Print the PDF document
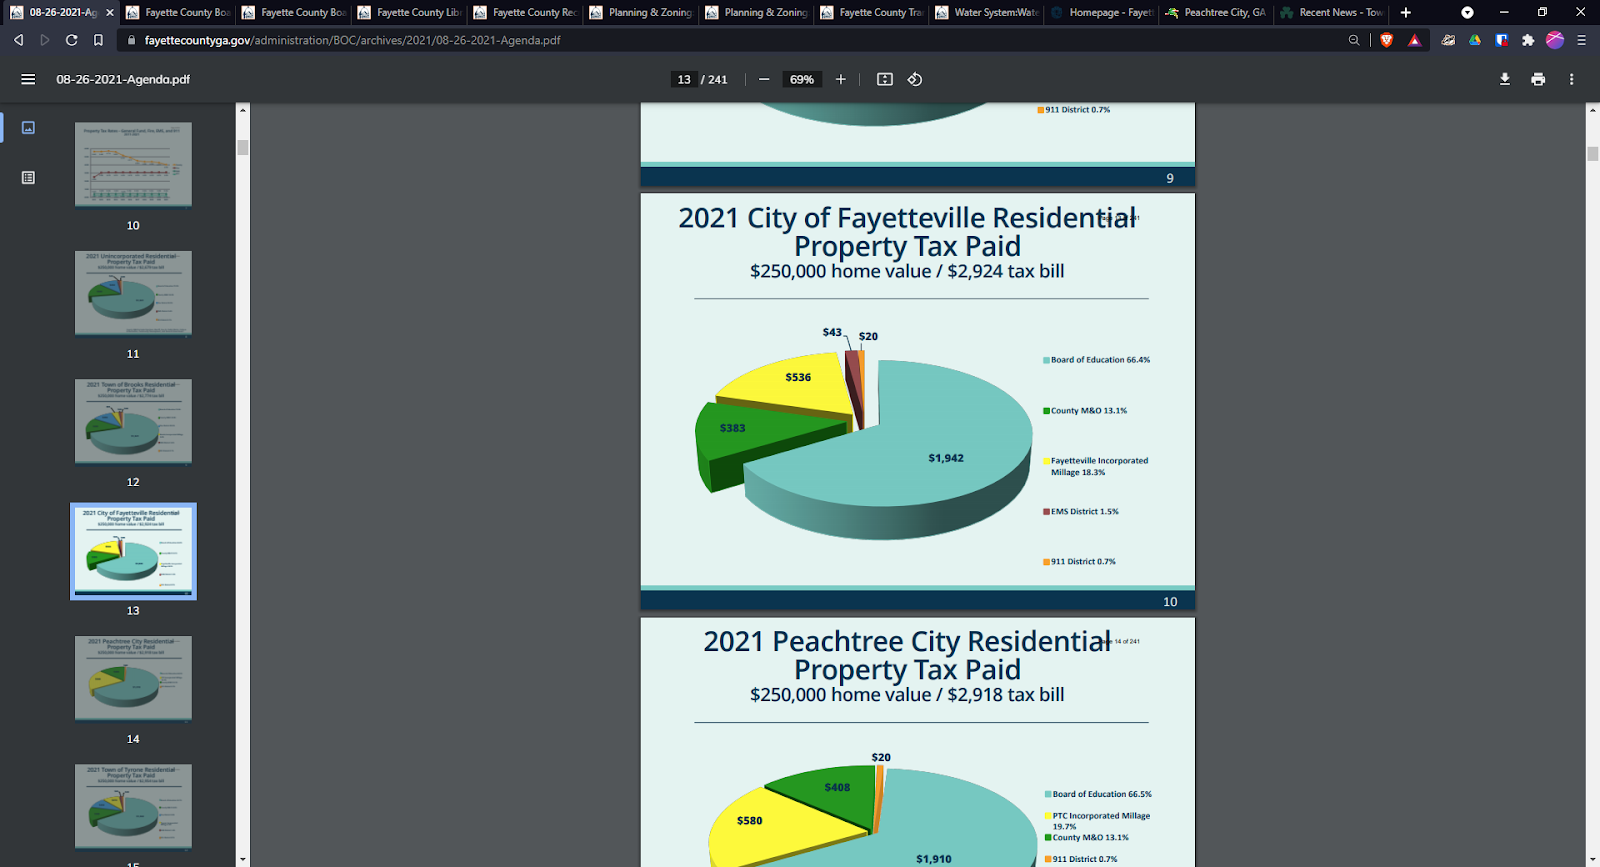 pos(1538,79)
